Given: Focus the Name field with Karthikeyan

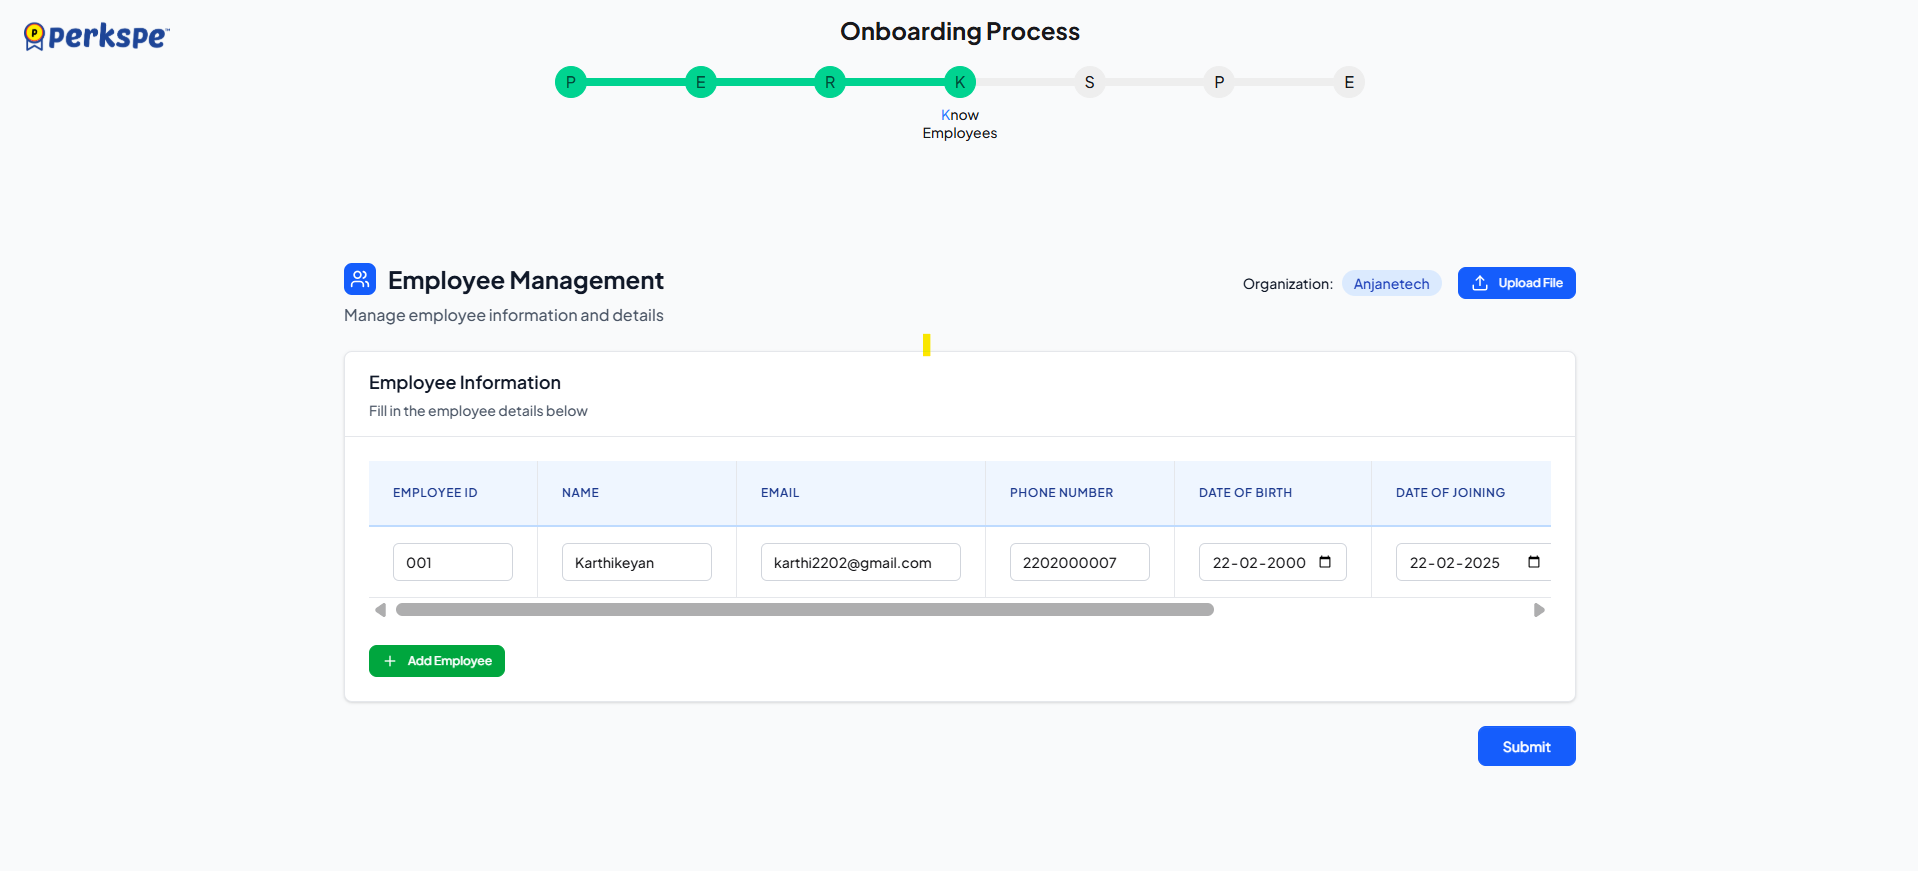Looking at the screenshot, I should click(x=636, y=562).
